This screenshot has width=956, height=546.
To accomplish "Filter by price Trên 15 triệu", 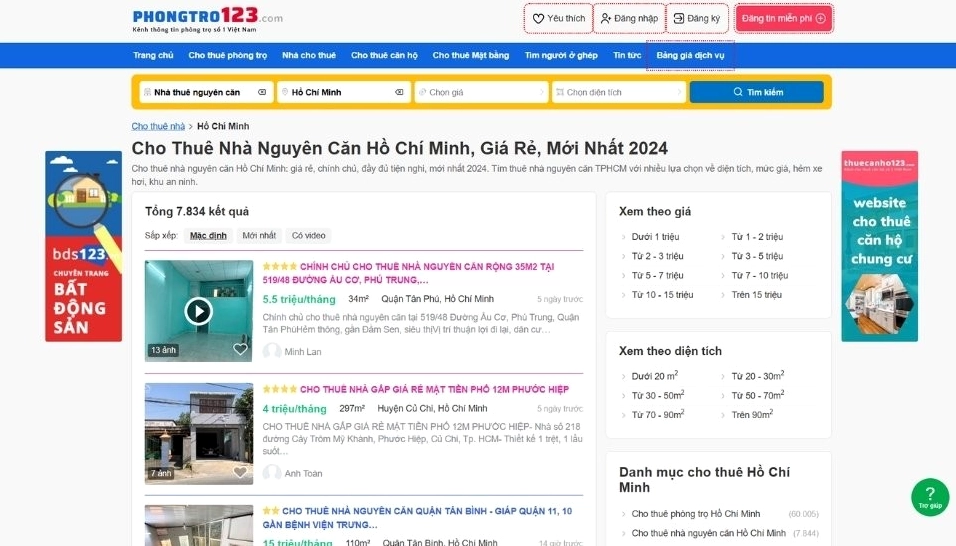I will [757, 295].
